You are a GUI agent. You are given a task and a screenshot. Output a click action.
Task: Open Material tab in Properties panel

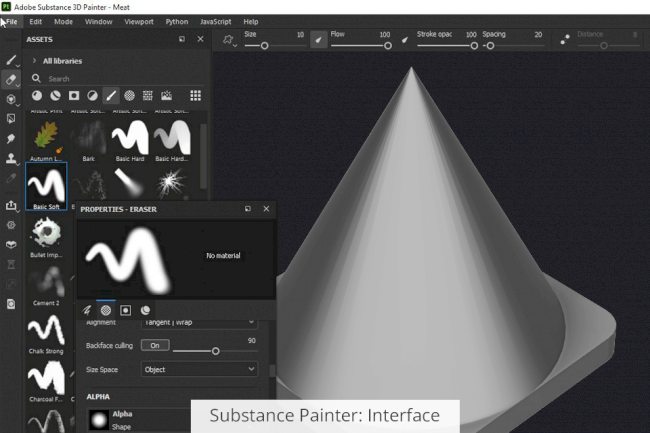(145, 310)
